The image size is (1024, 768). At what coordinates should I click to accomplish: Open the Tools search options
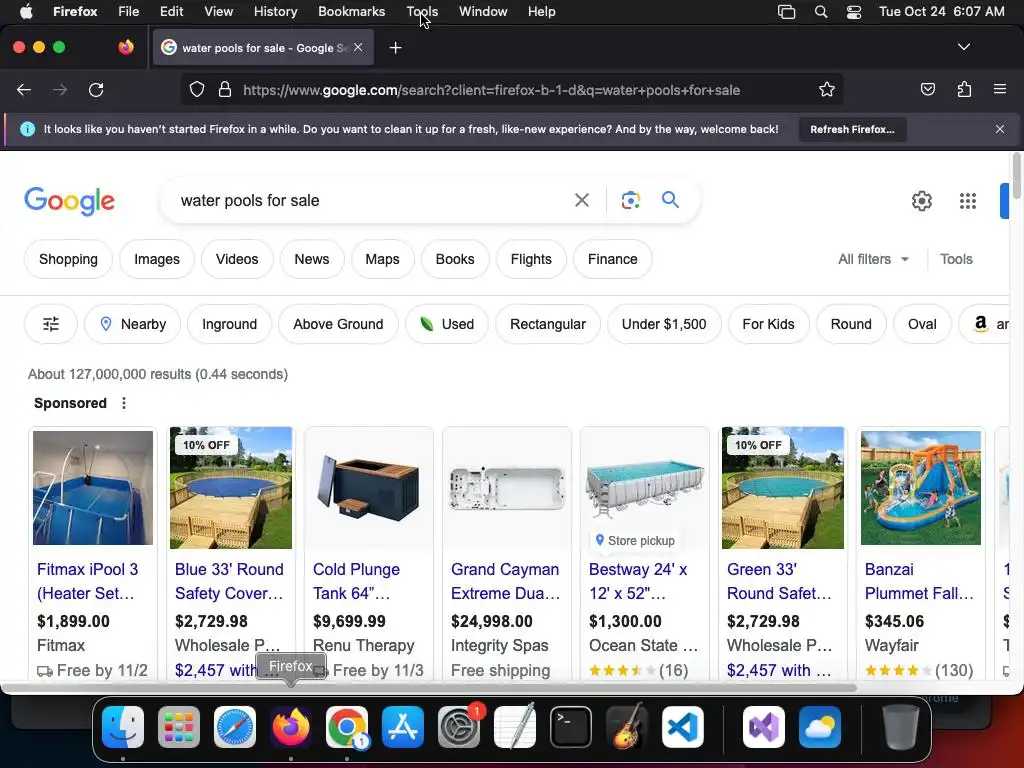[955, 259]
